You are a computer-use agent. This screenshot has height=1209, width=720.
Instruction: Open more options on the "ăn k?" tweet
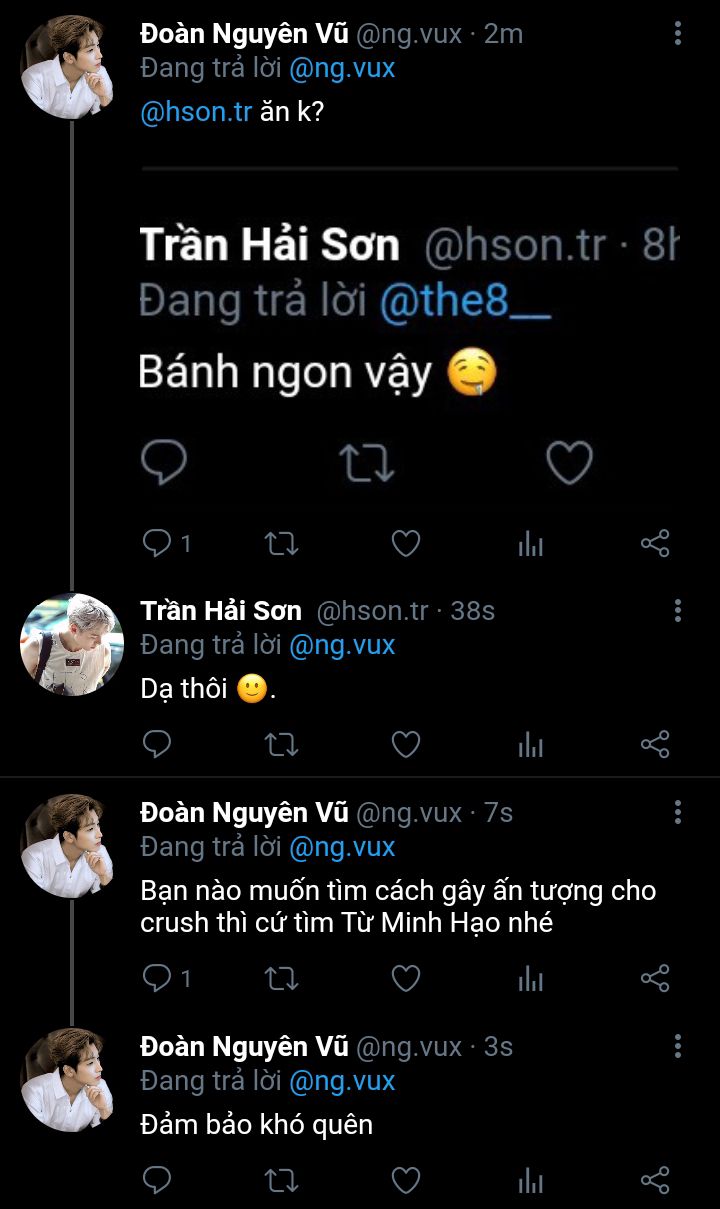[678, 34]
